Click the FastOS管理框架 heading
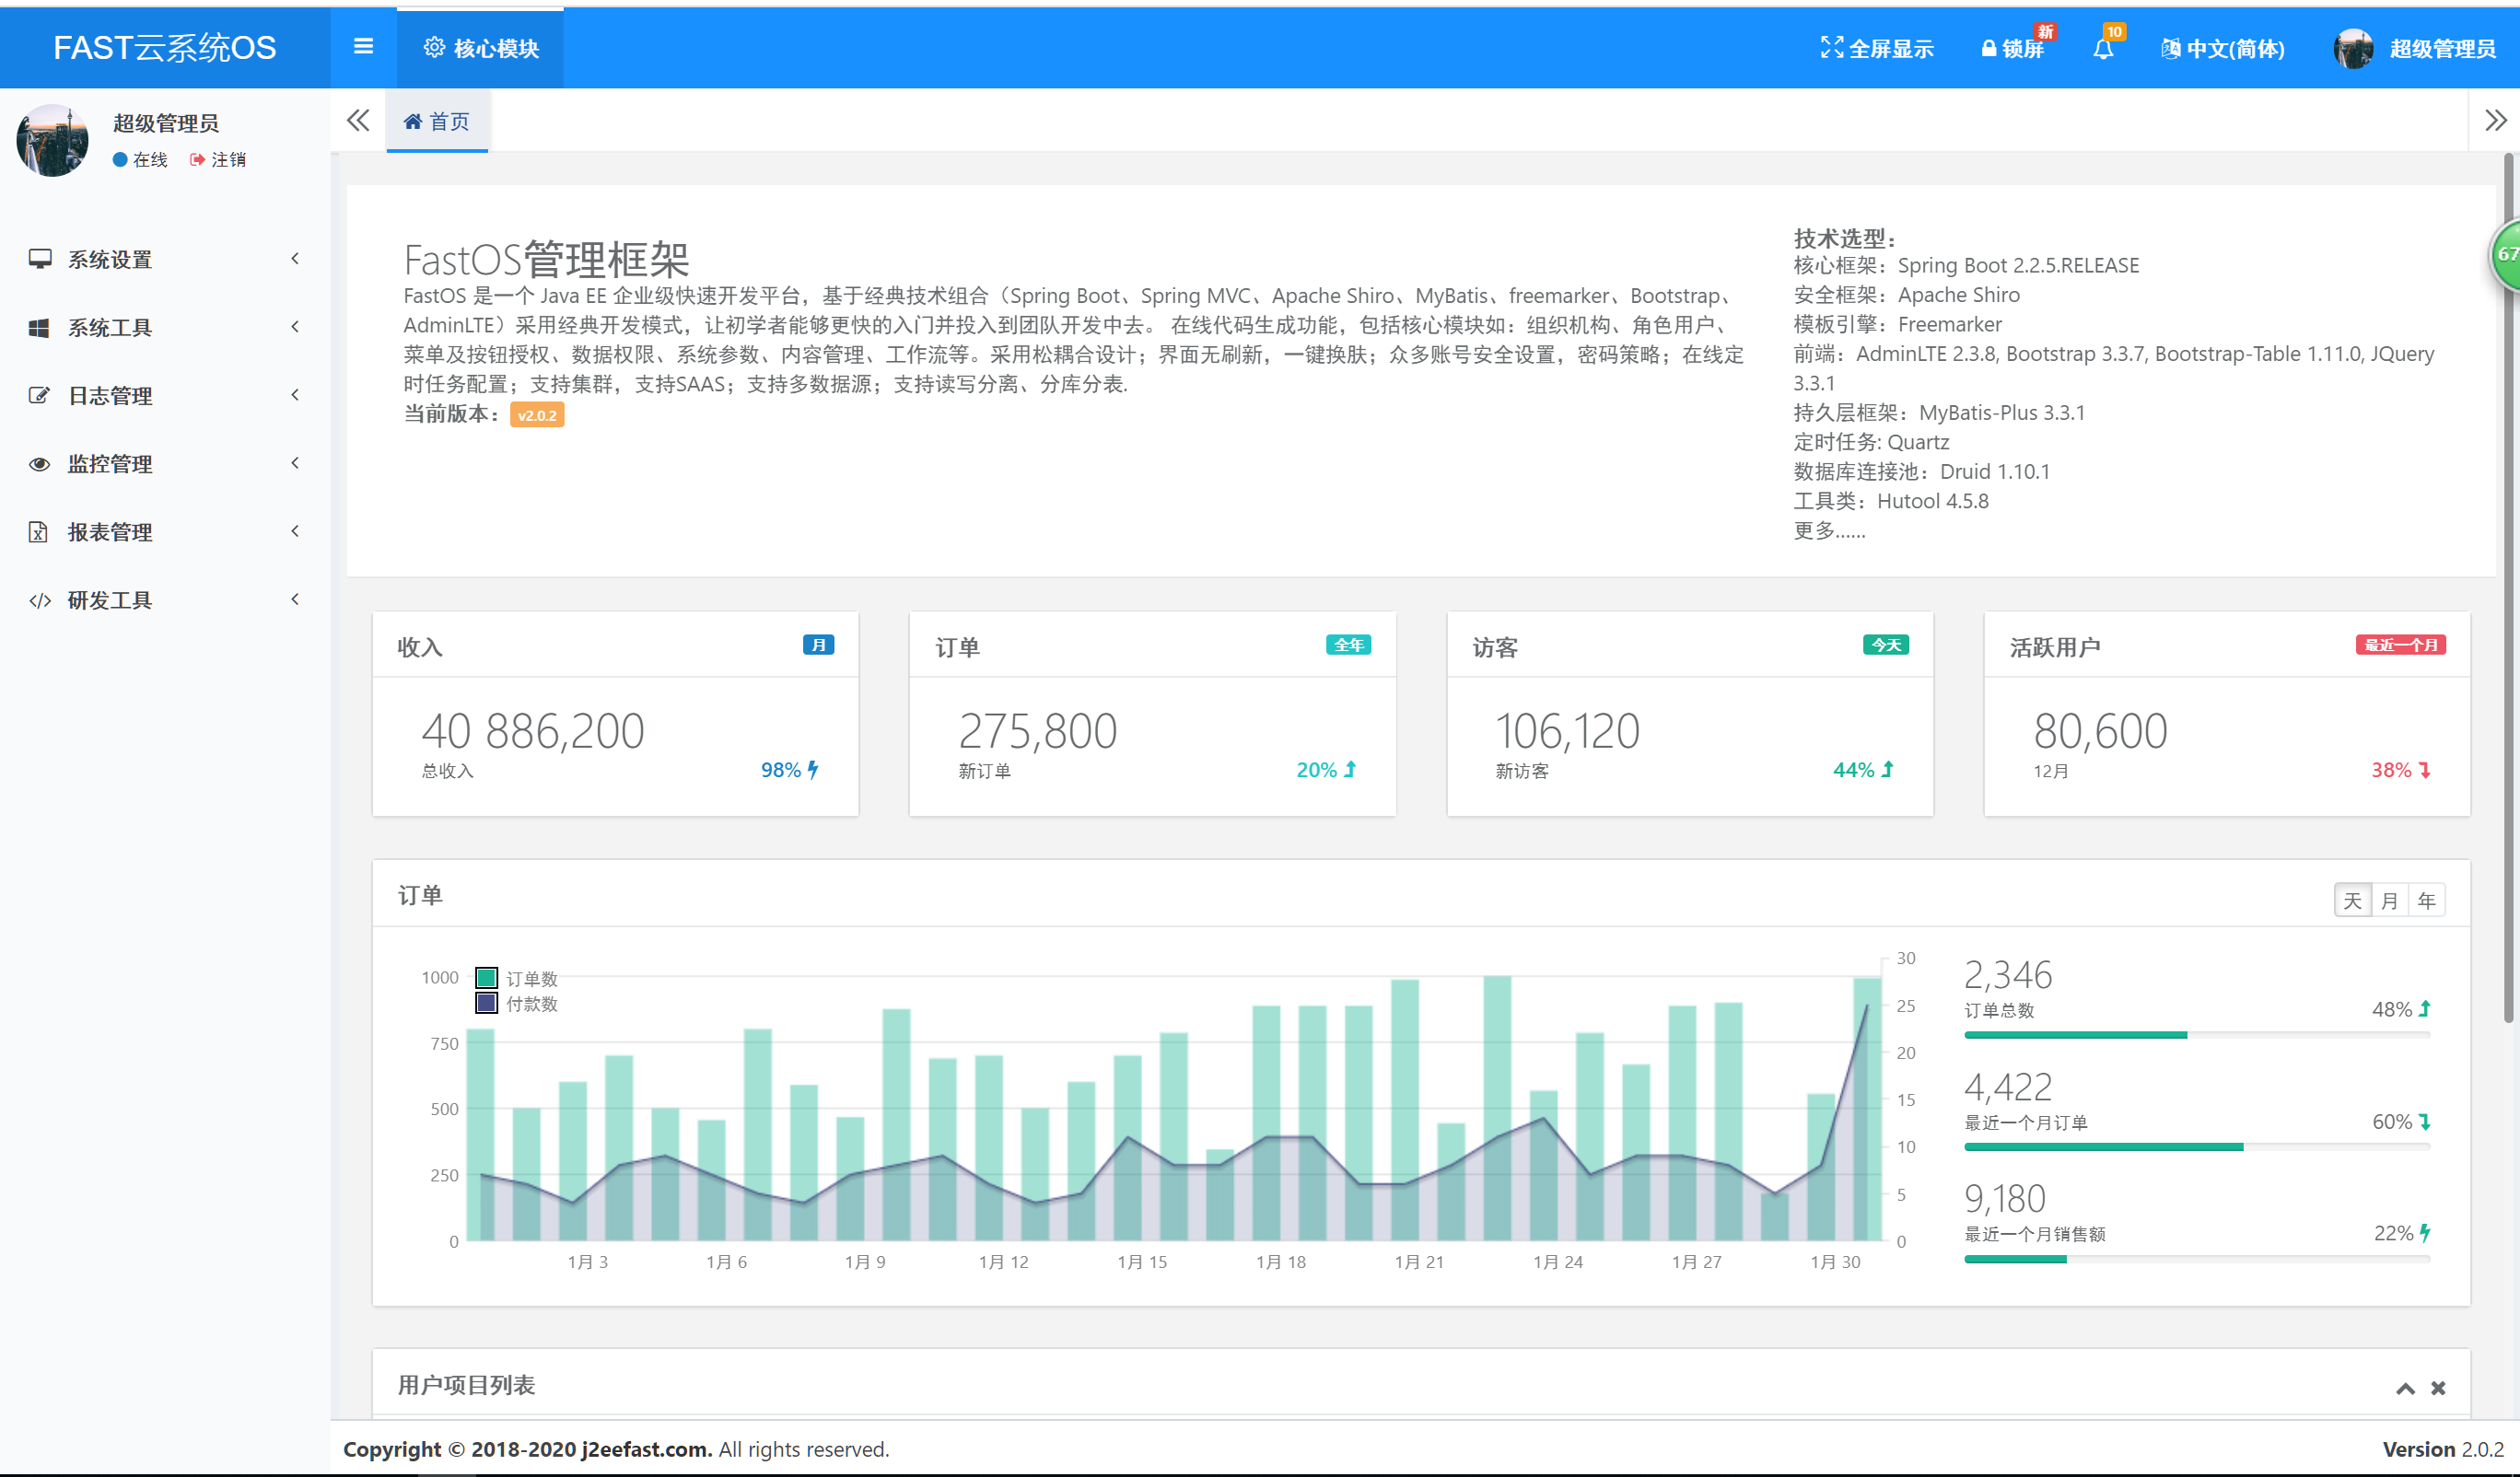2520x1477 pixels. tap(546, 260)
